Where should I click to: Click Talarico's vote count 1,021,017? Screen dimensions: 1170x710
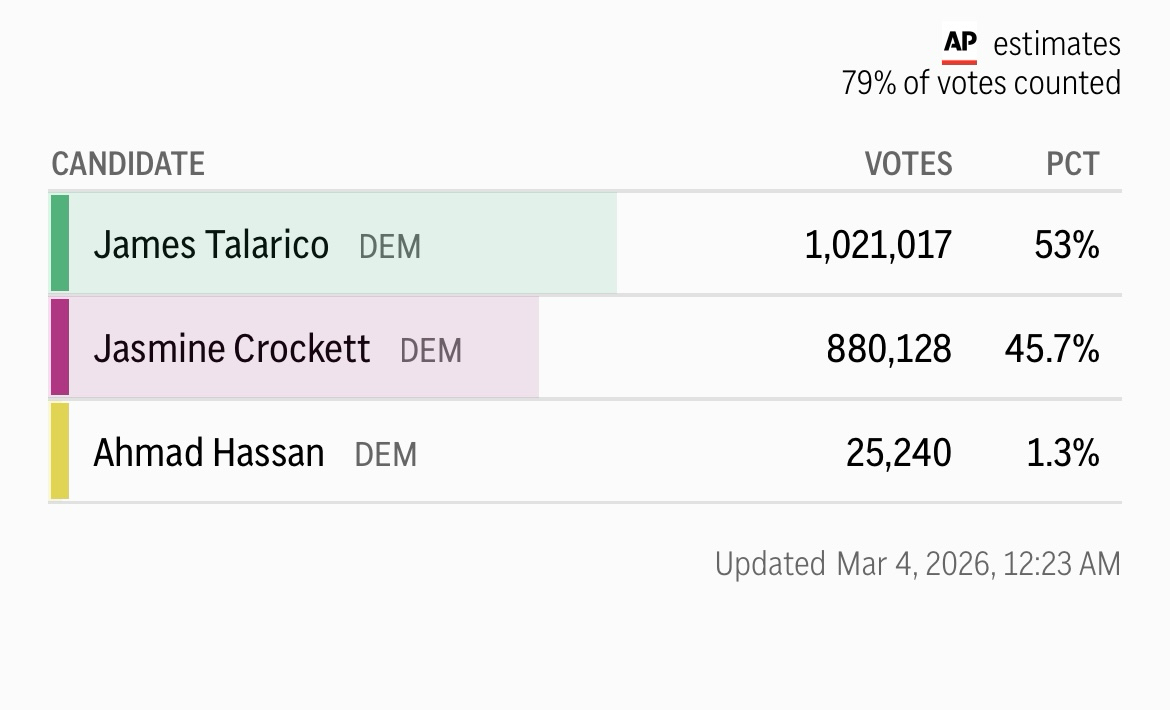click(878, 245)
